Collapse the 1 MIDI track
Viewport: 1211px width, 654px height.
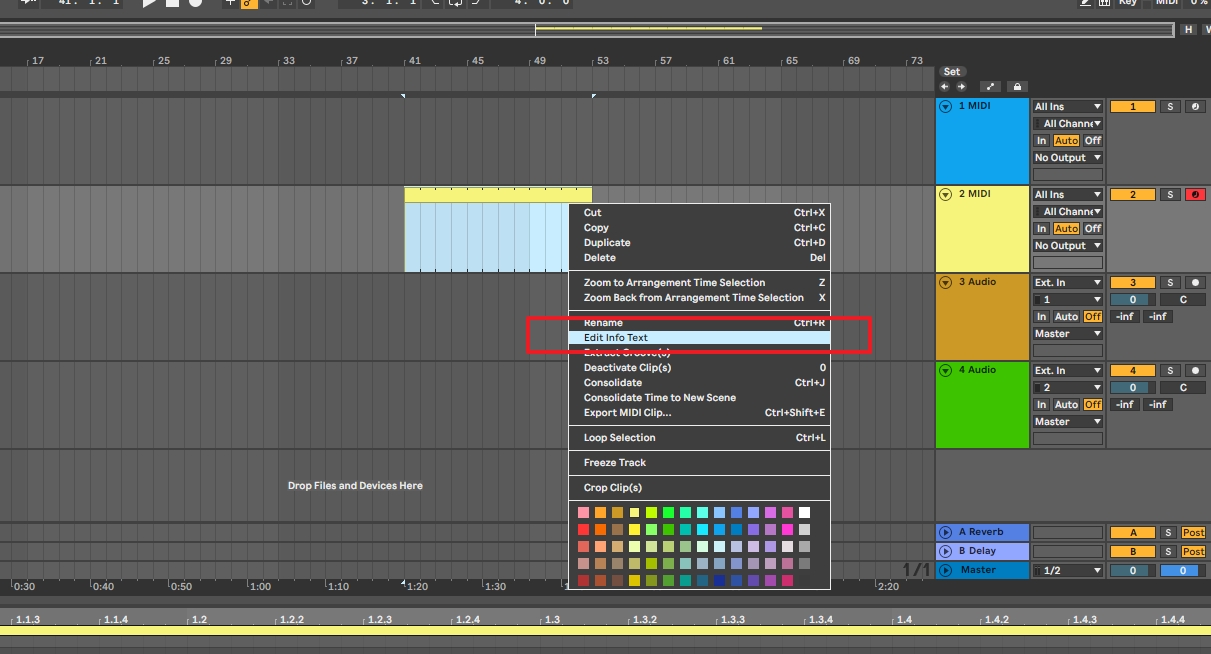pyautogui.click(x=946, y=106)
